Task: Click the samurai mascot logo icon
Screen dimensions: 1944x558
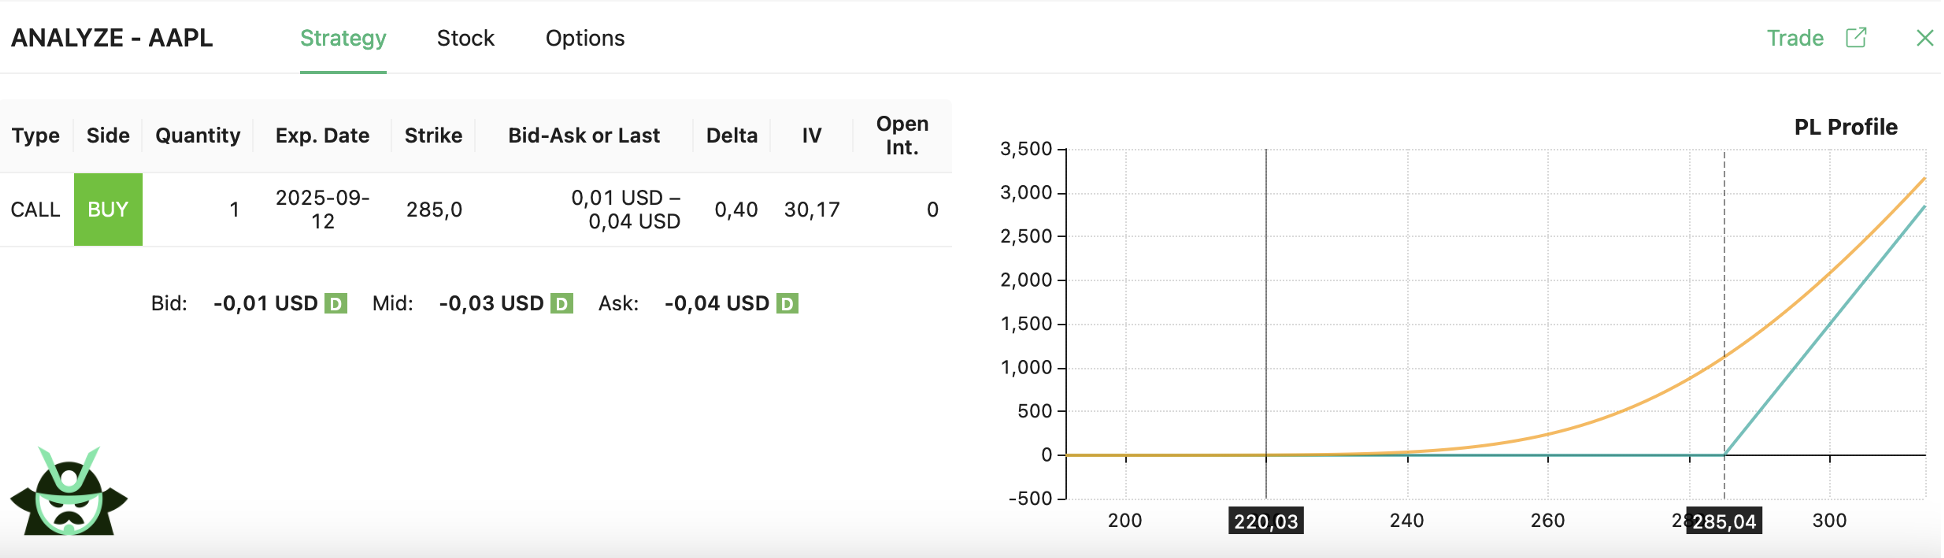Action: (x=68, y=492)
